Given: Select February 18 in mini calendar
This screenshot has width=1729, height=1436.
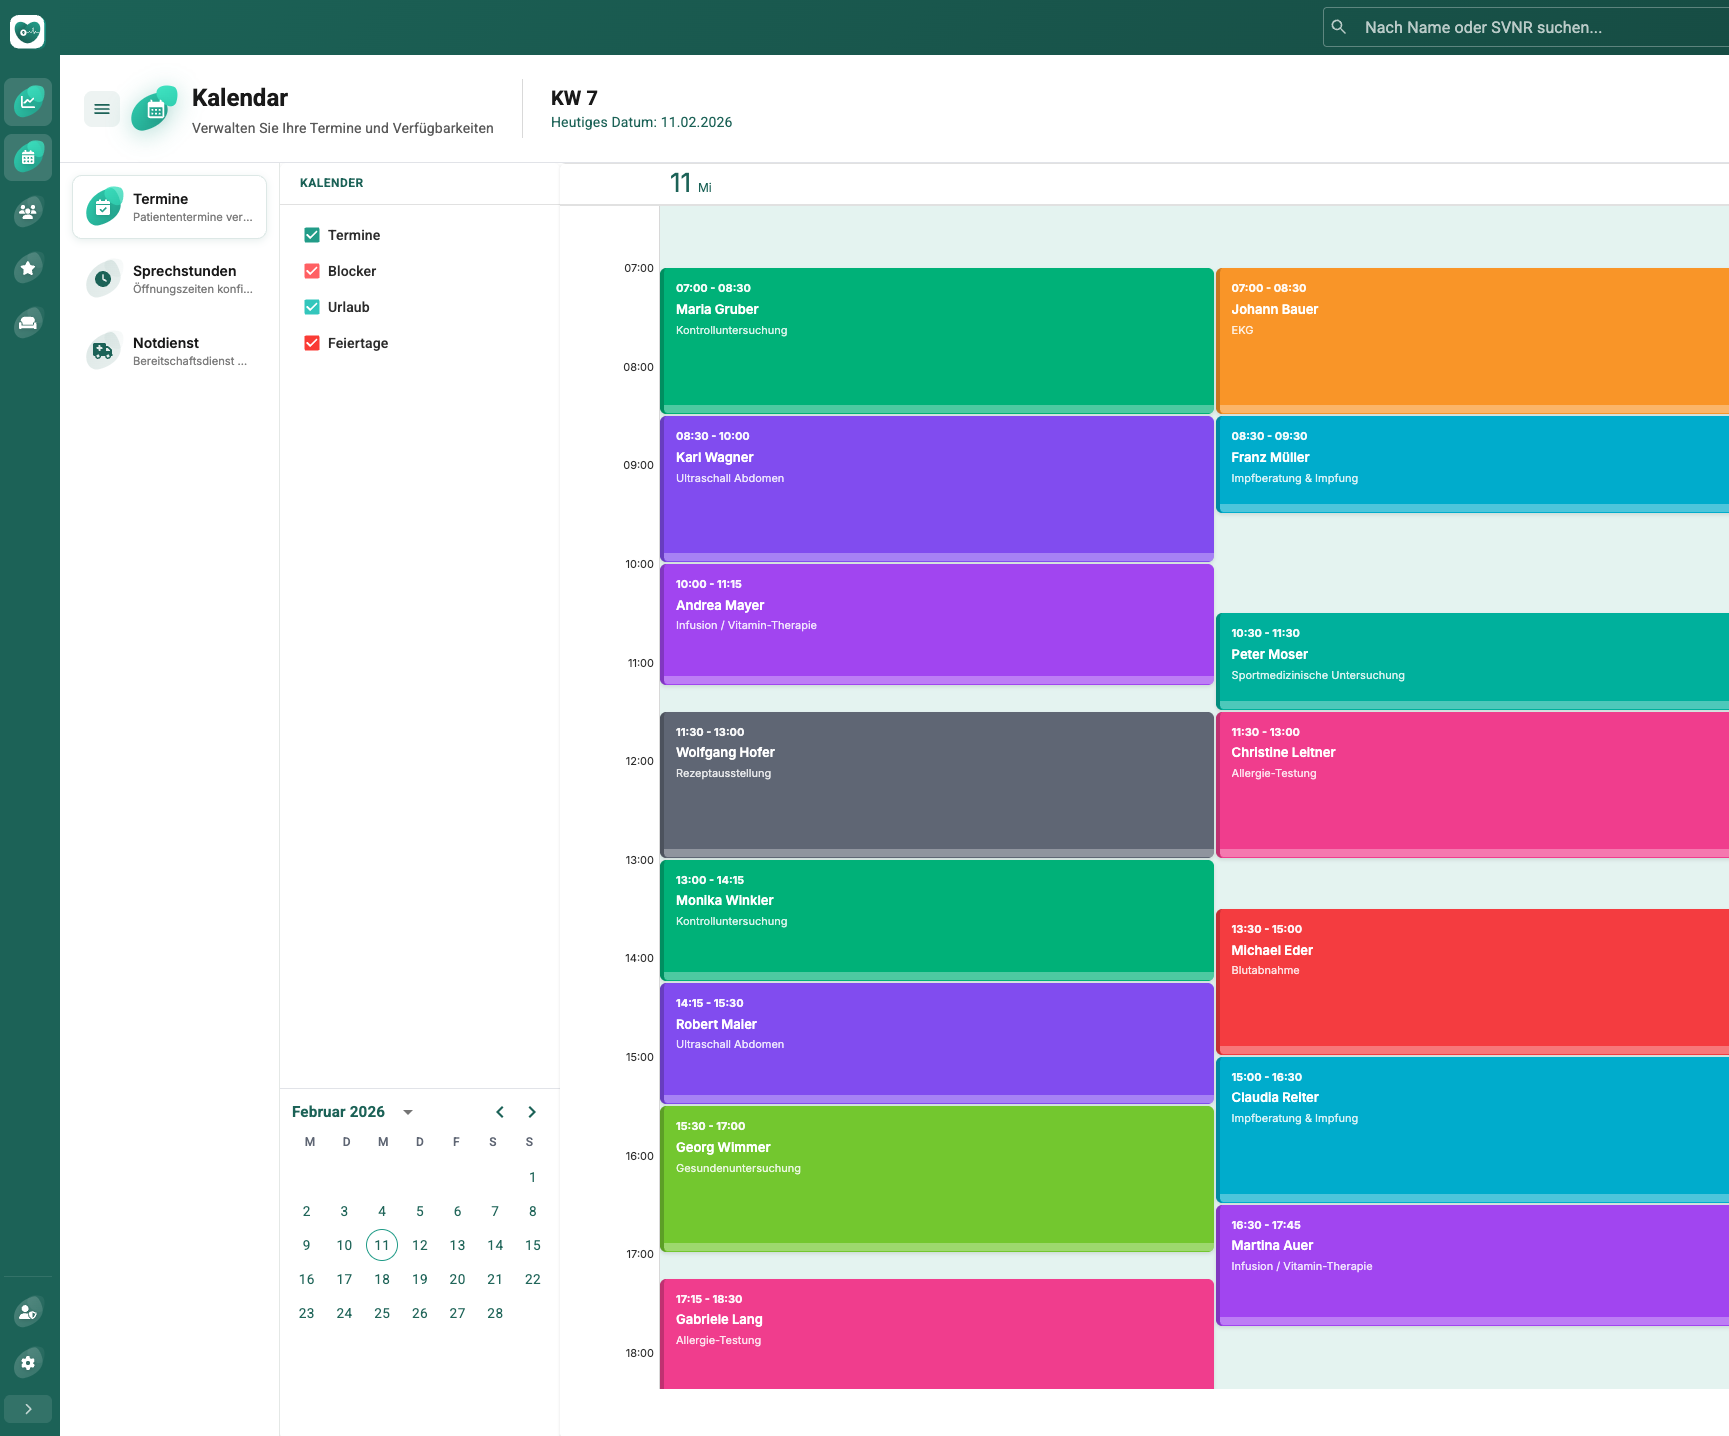Looking at the screenshot, I should point(382,1279).
